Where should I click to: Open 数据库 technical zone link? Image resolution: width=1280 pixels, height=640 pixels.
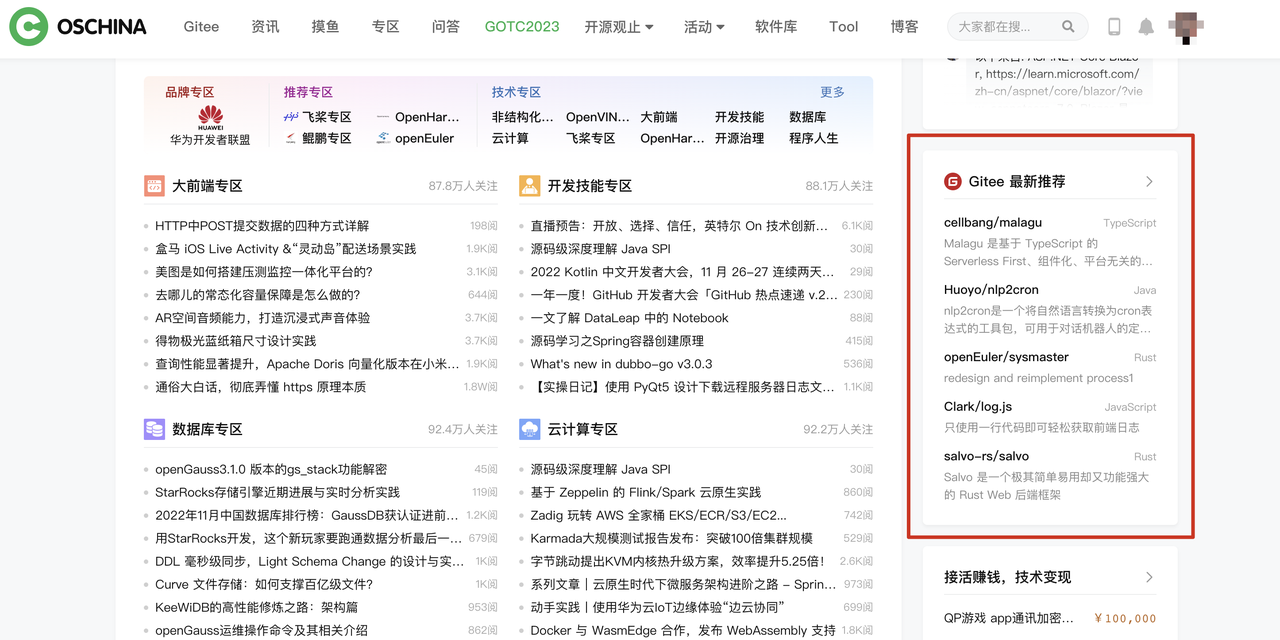pyautogui.click(x=807, y=117)
